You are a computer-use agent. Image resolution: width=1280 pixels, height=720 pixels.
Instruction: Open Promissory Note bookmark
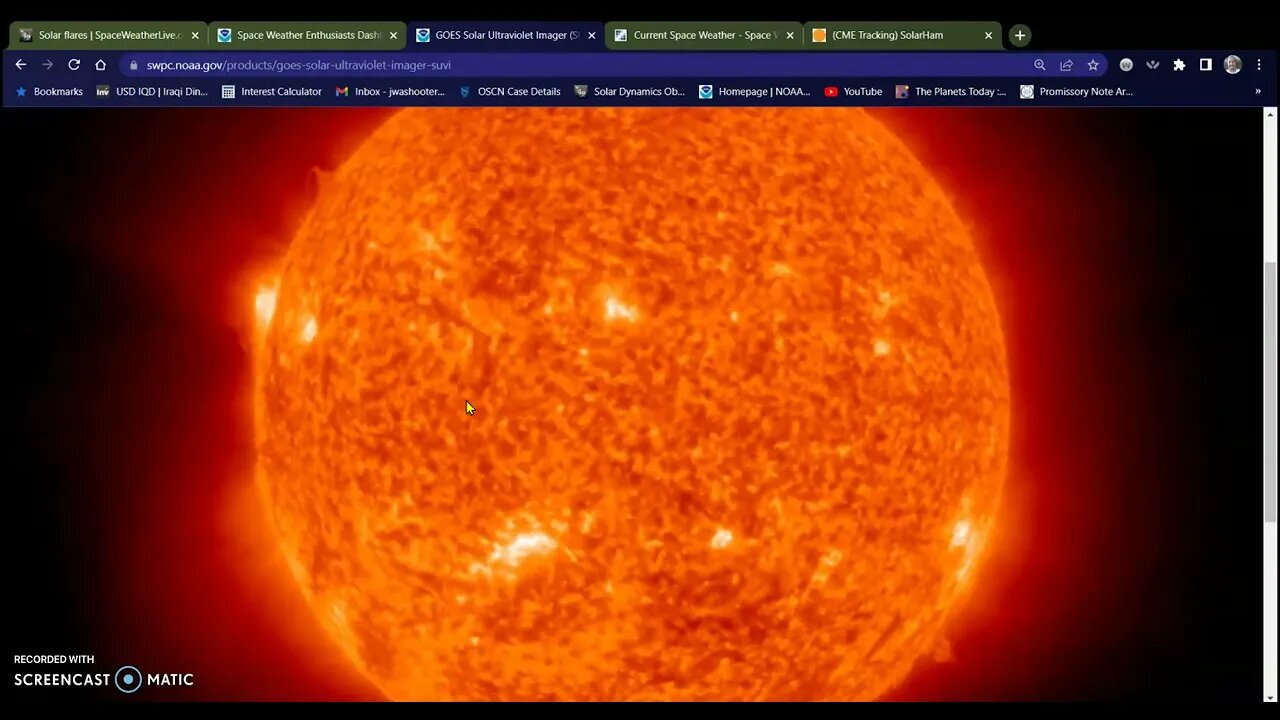click(1076, 91)
